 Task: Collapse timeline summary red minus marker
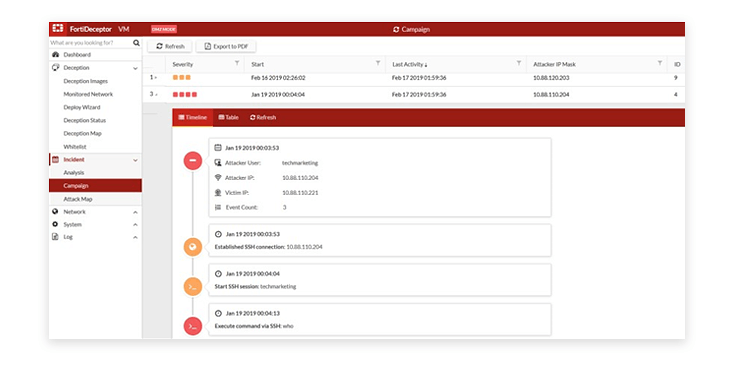(192, 161)
